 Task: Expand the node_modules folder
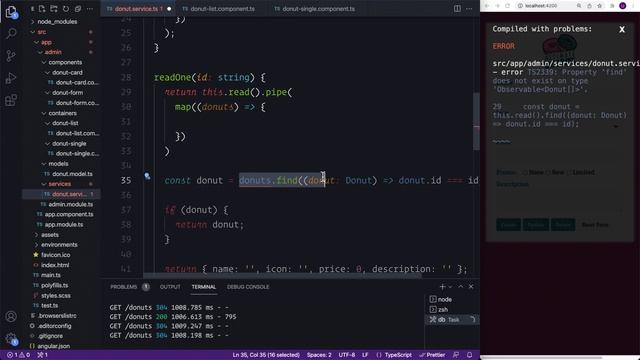57,22
